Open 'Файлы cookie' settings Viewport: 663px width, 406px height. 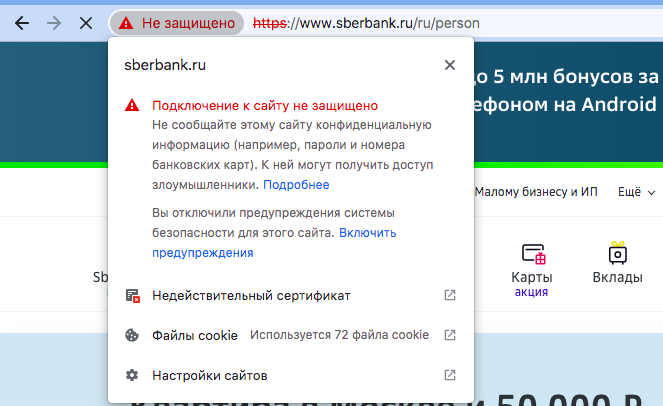(291, 335)
